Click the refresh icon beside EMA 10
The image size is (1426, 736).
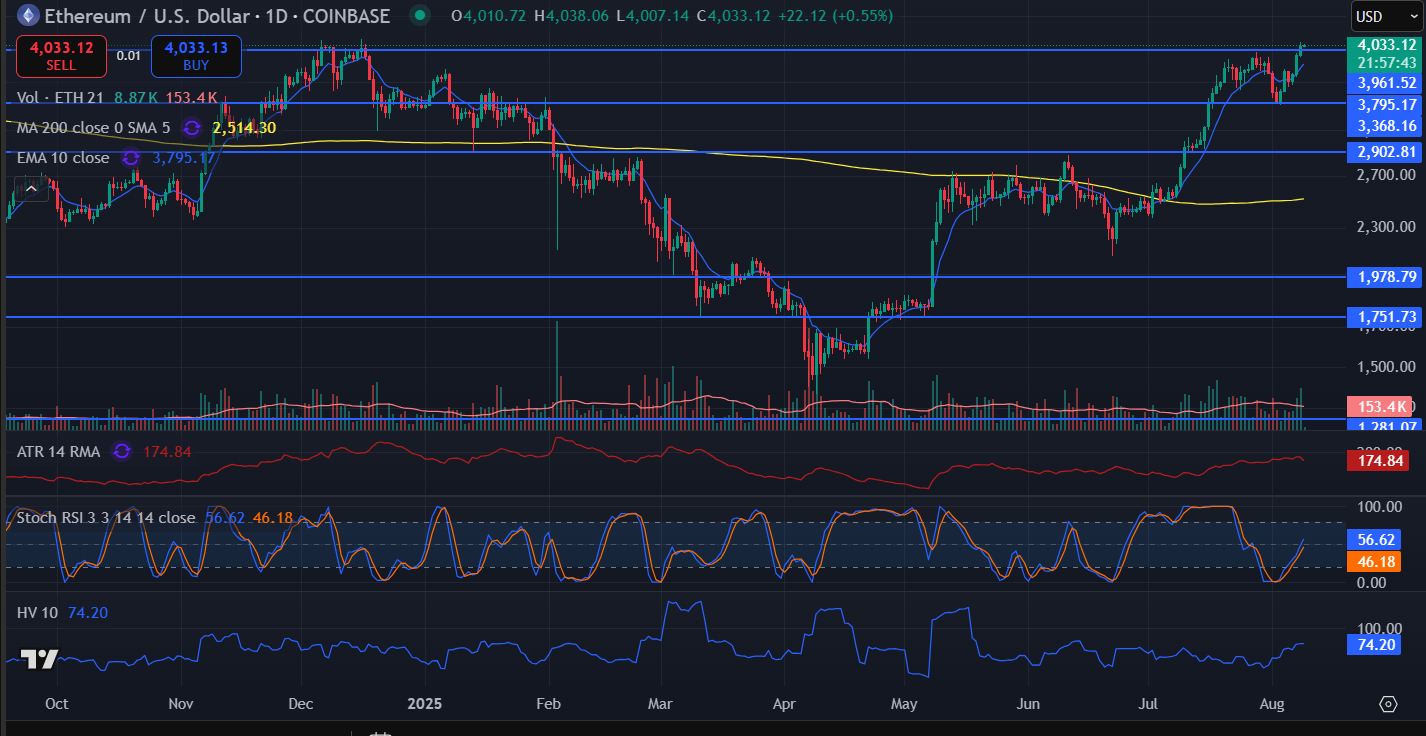pos(131,158)
